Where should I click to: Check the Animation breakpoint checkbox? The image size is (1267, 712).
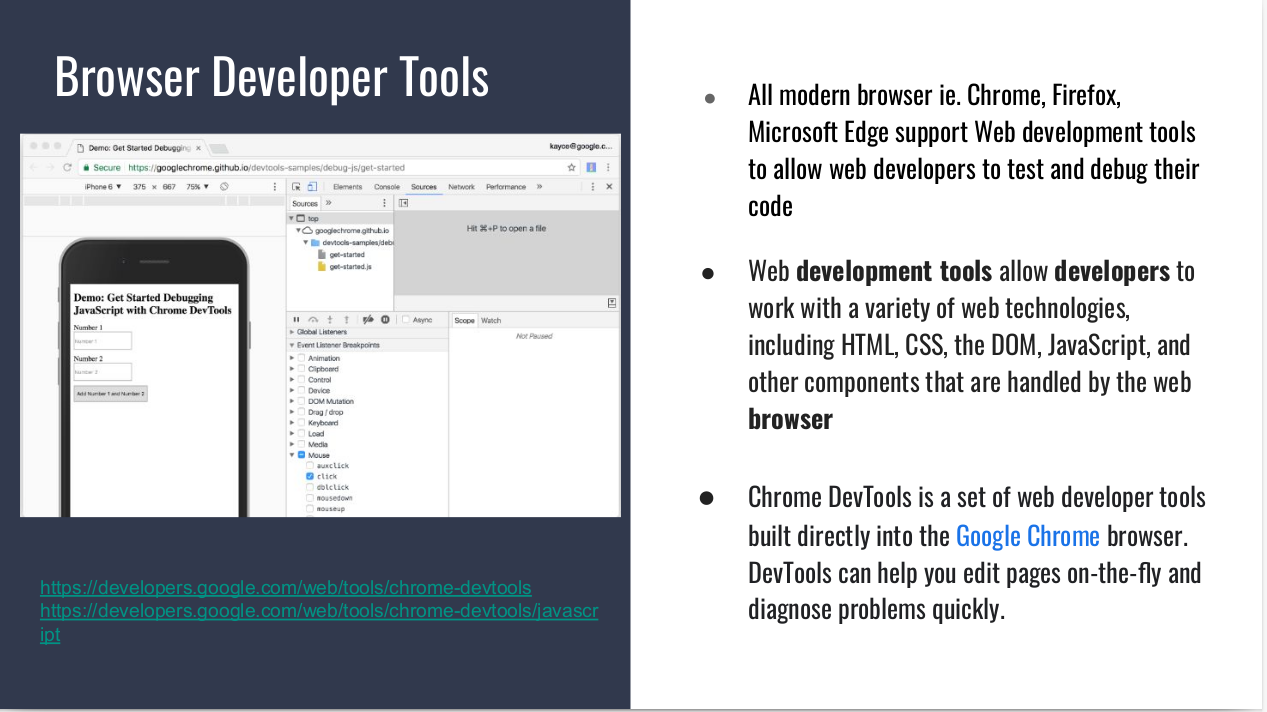[x=301, y=358]
